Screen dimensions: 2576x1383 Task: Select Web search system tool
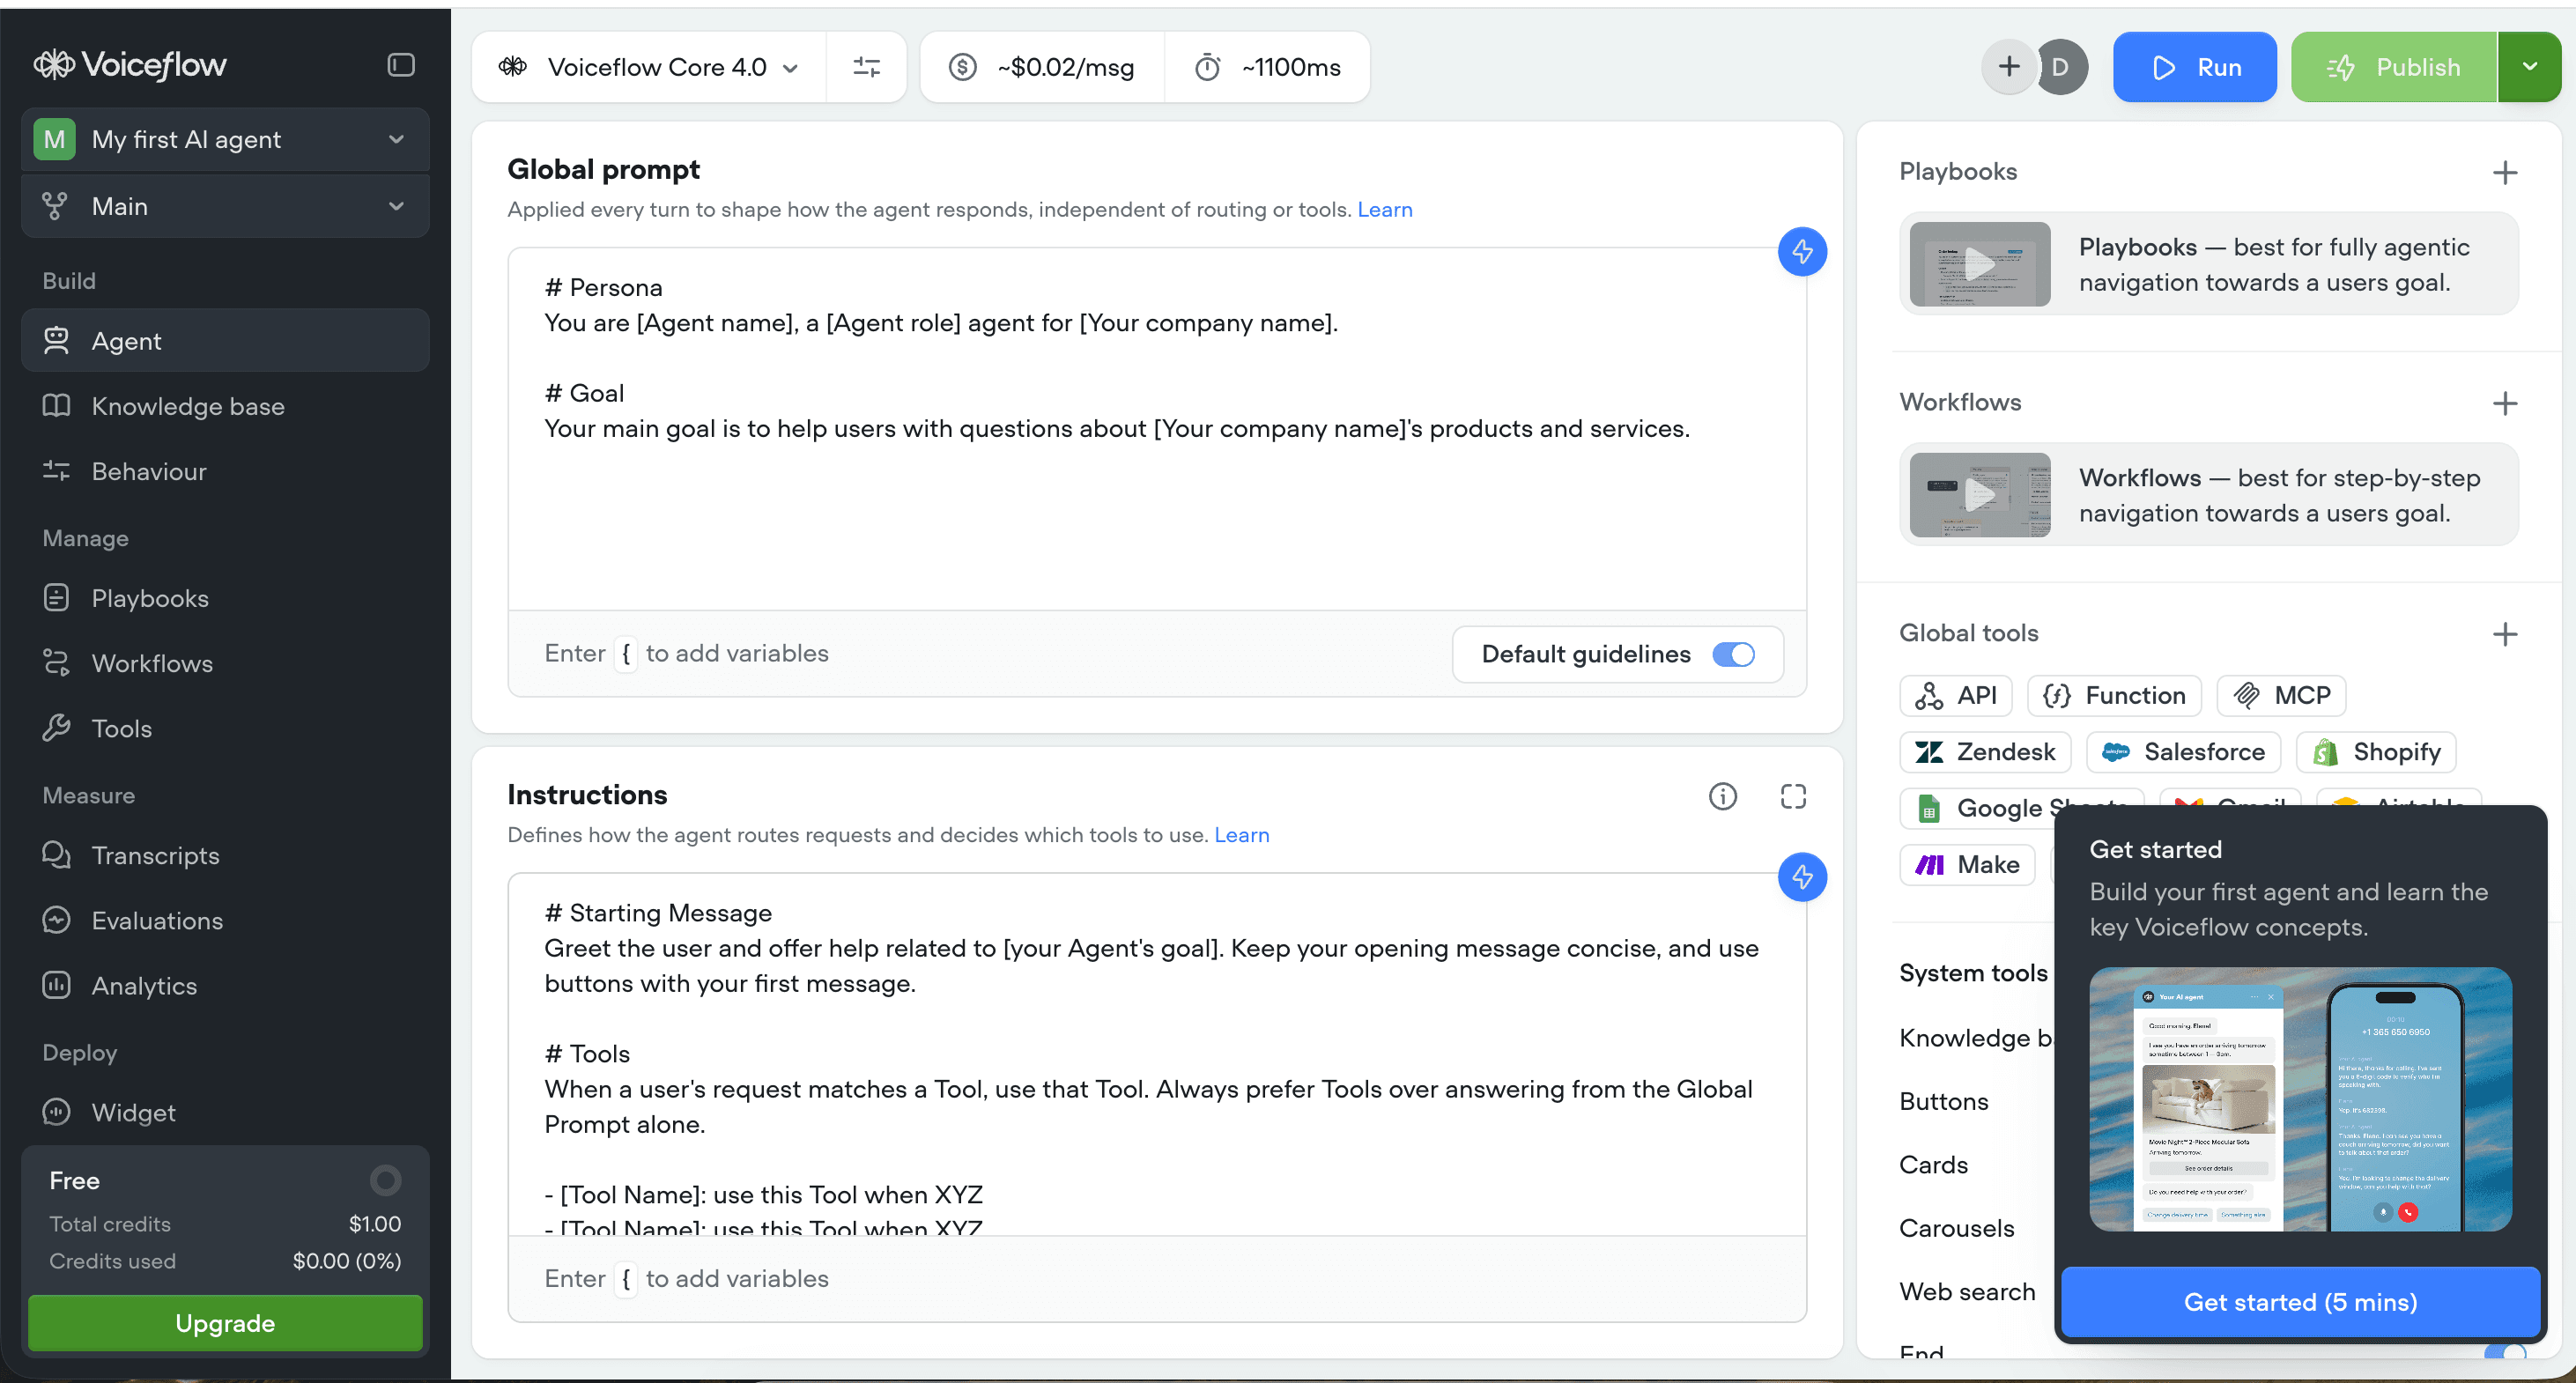[x=1966, y=1292]
